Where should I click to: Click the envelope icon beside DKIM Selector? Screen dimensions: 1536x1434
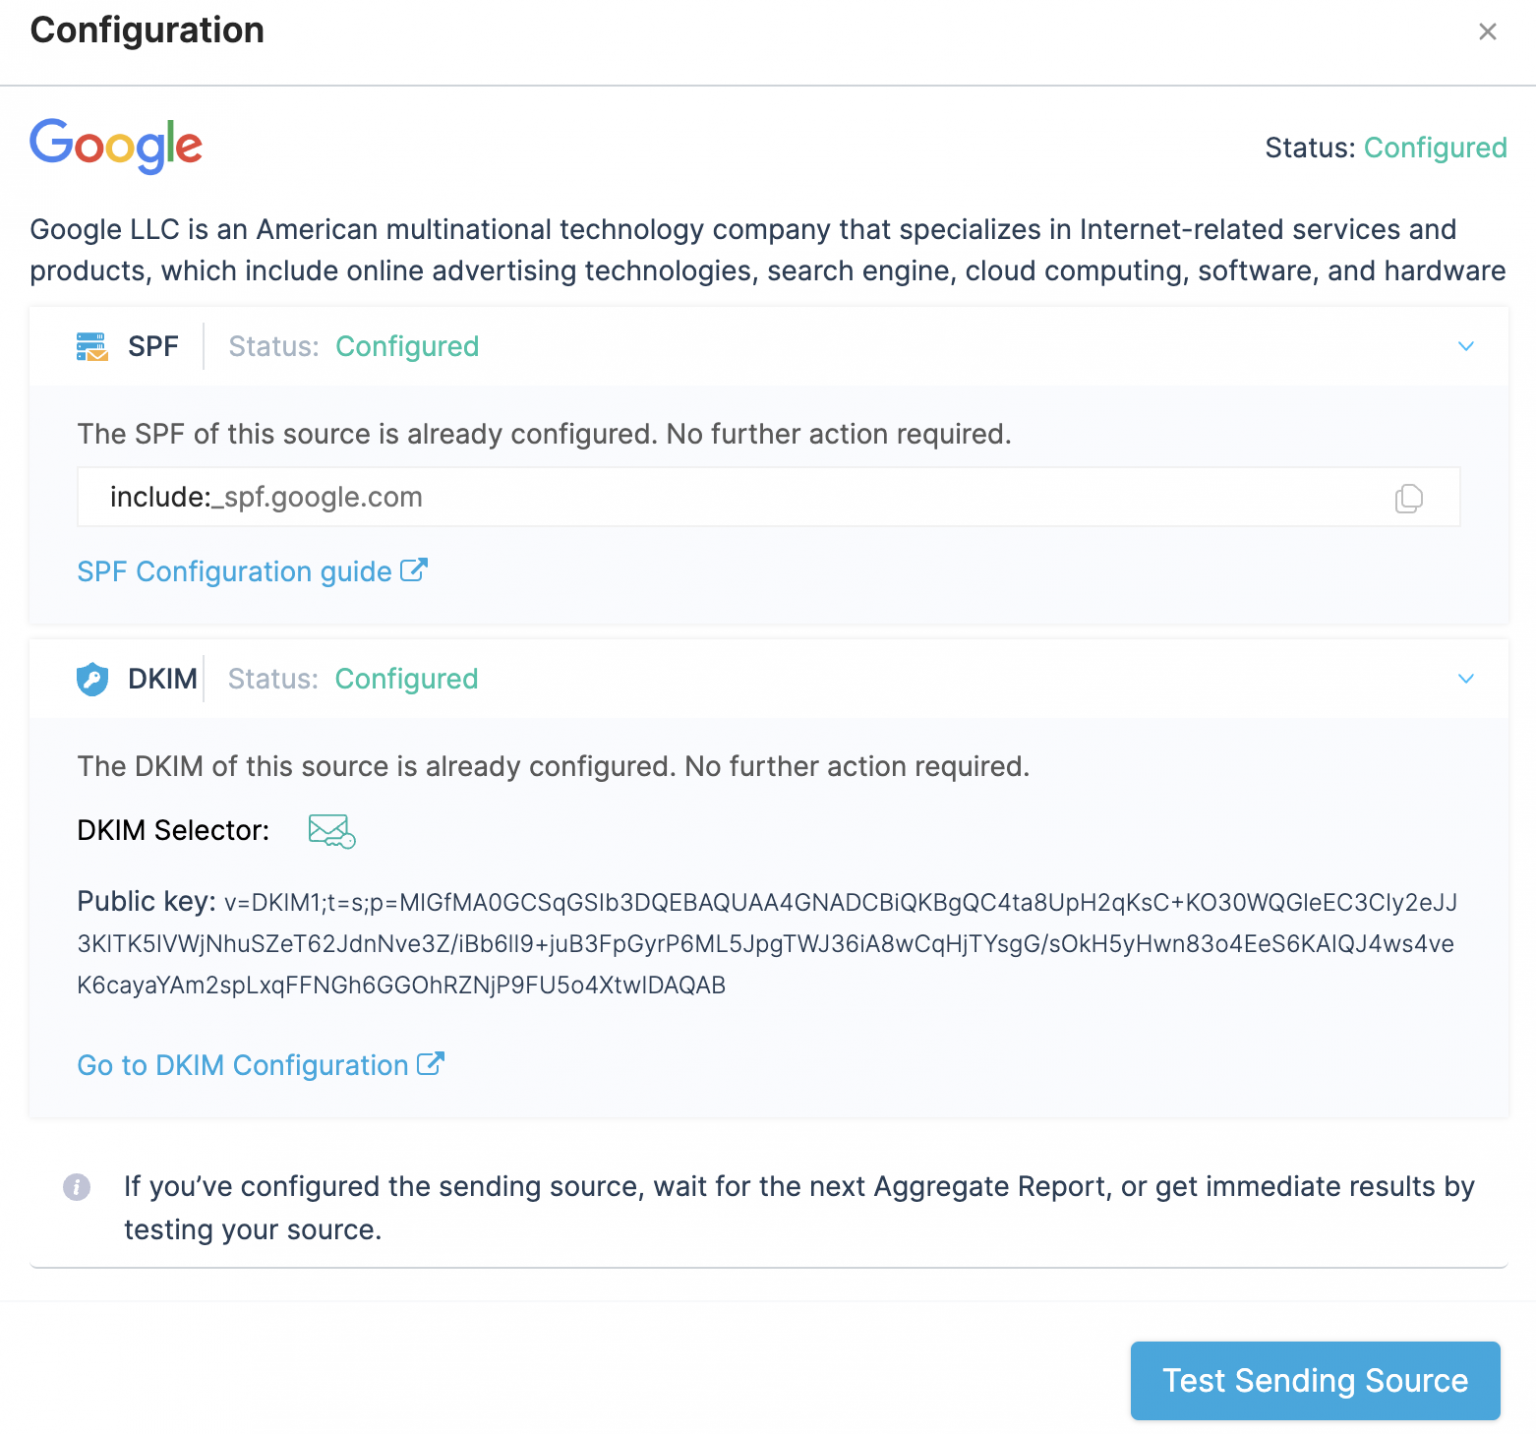pyautogui.click(x=330, y=830)
